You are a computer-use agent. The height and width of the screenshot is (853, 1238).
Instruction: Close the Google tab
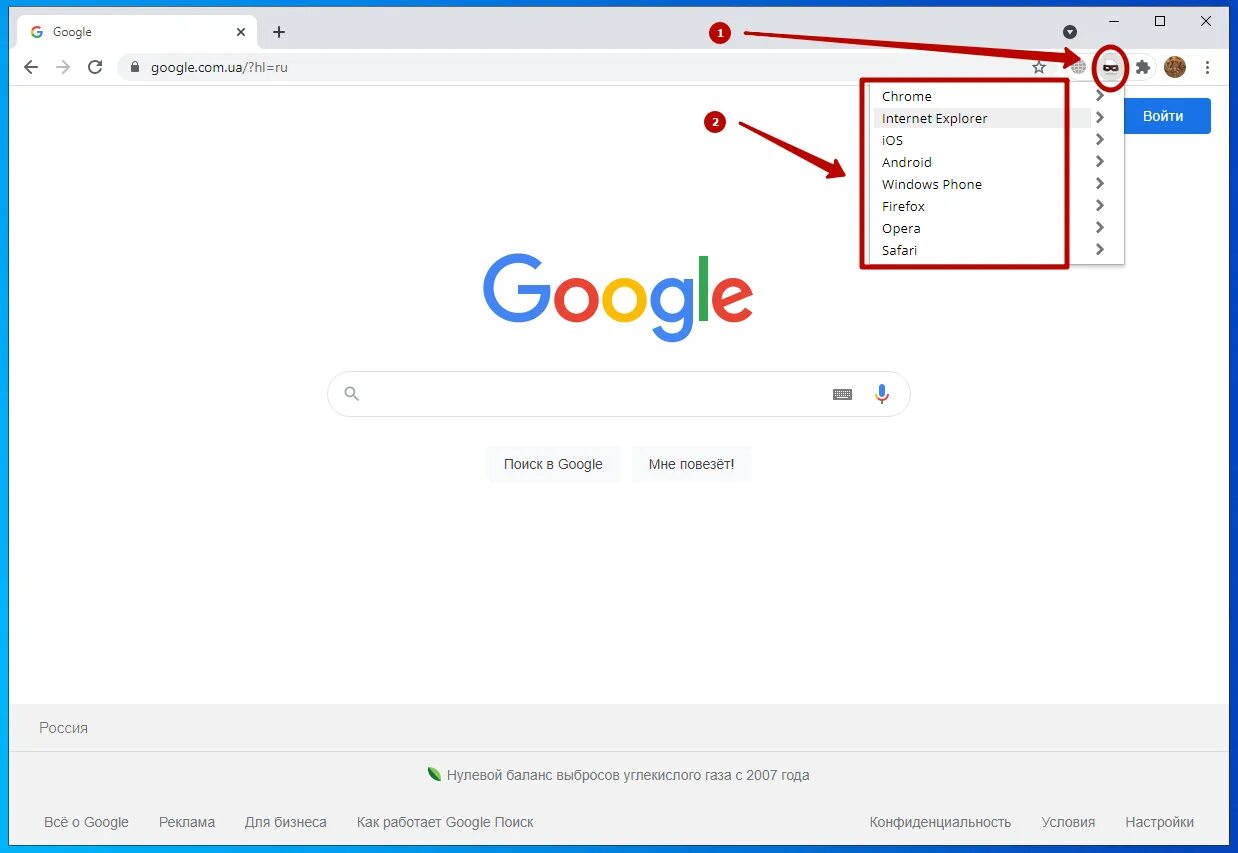pos(241,32)
